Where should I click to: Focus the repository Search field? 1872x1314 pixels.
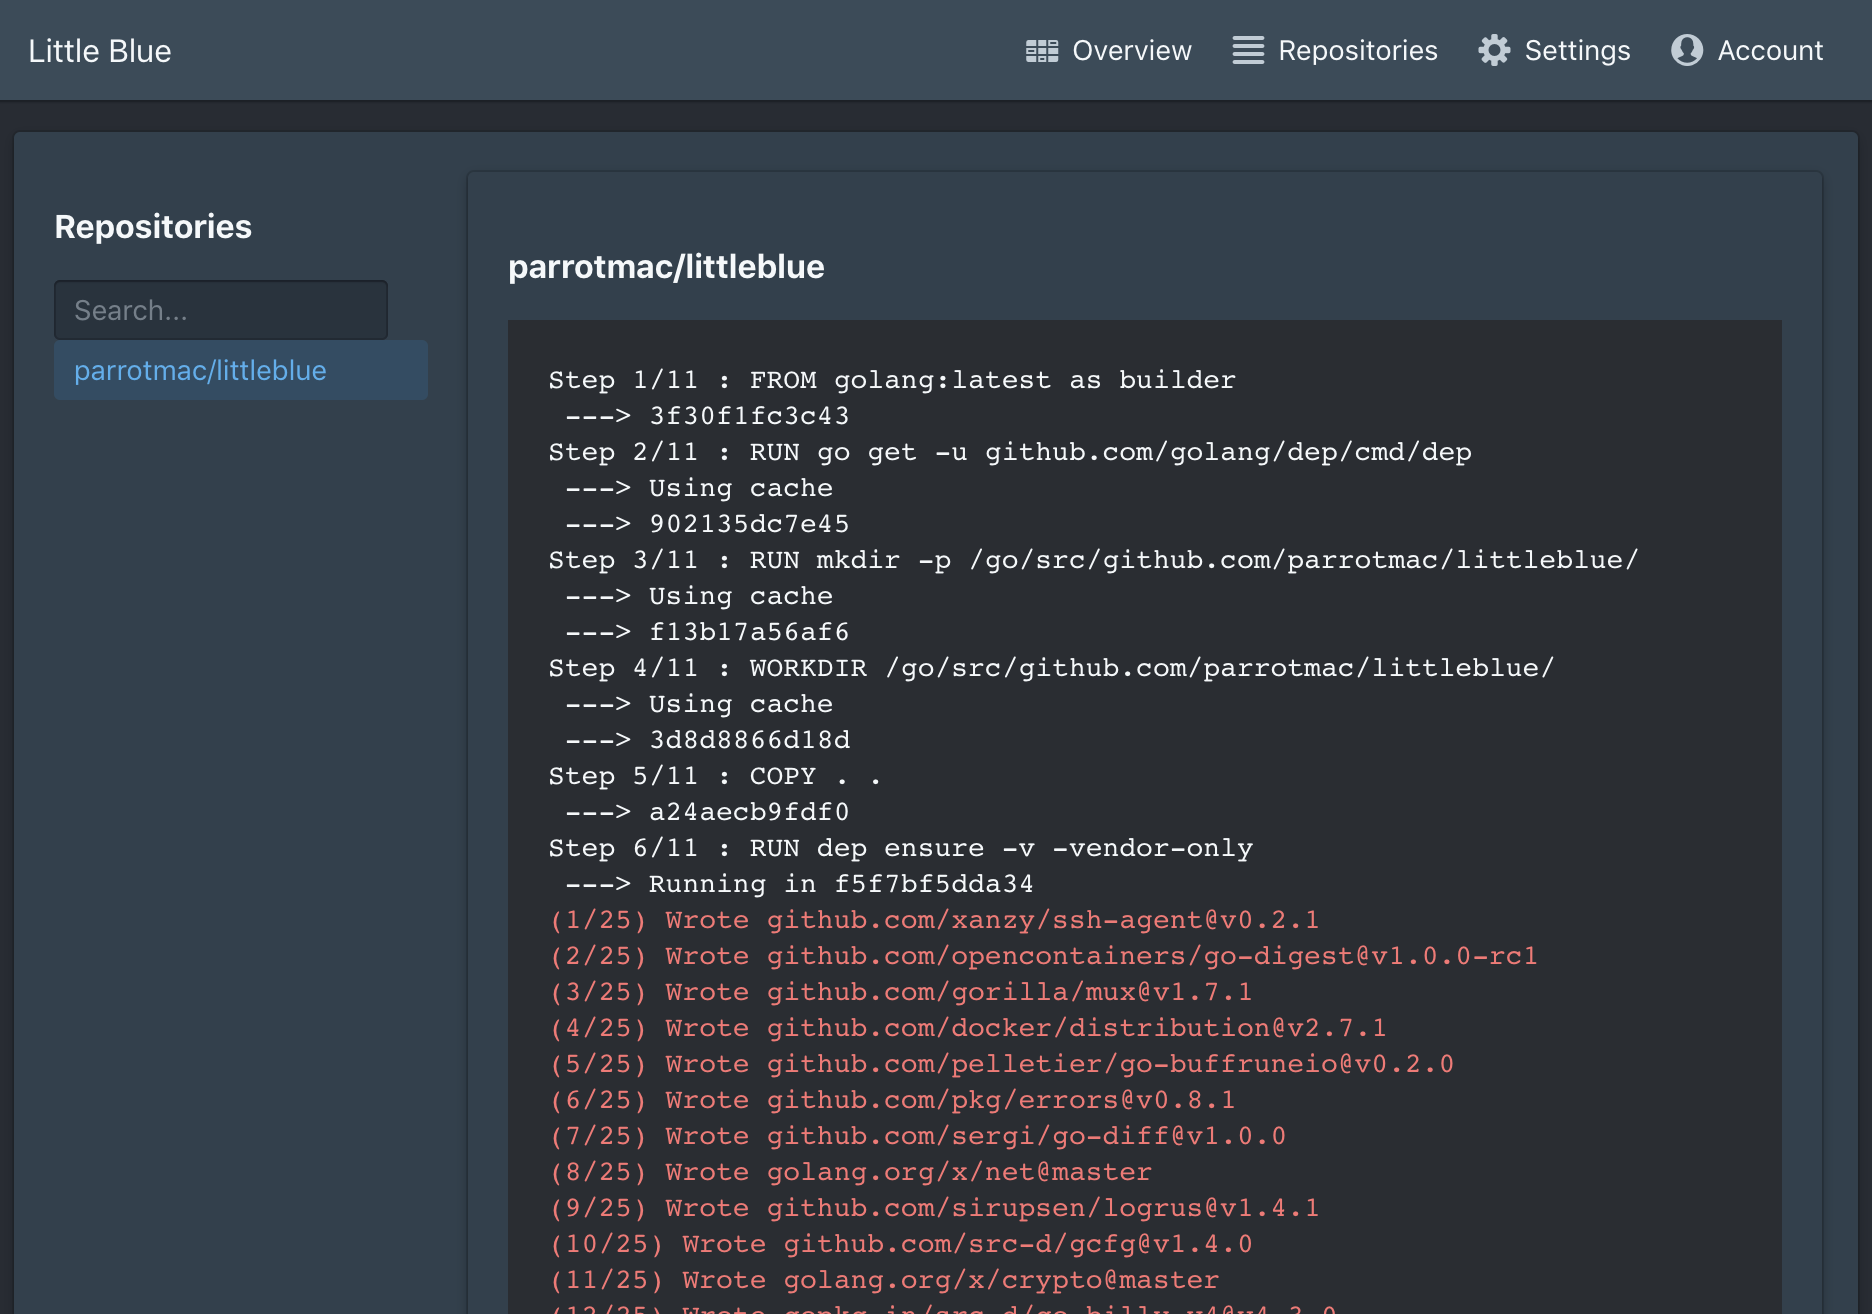[221, 310]
